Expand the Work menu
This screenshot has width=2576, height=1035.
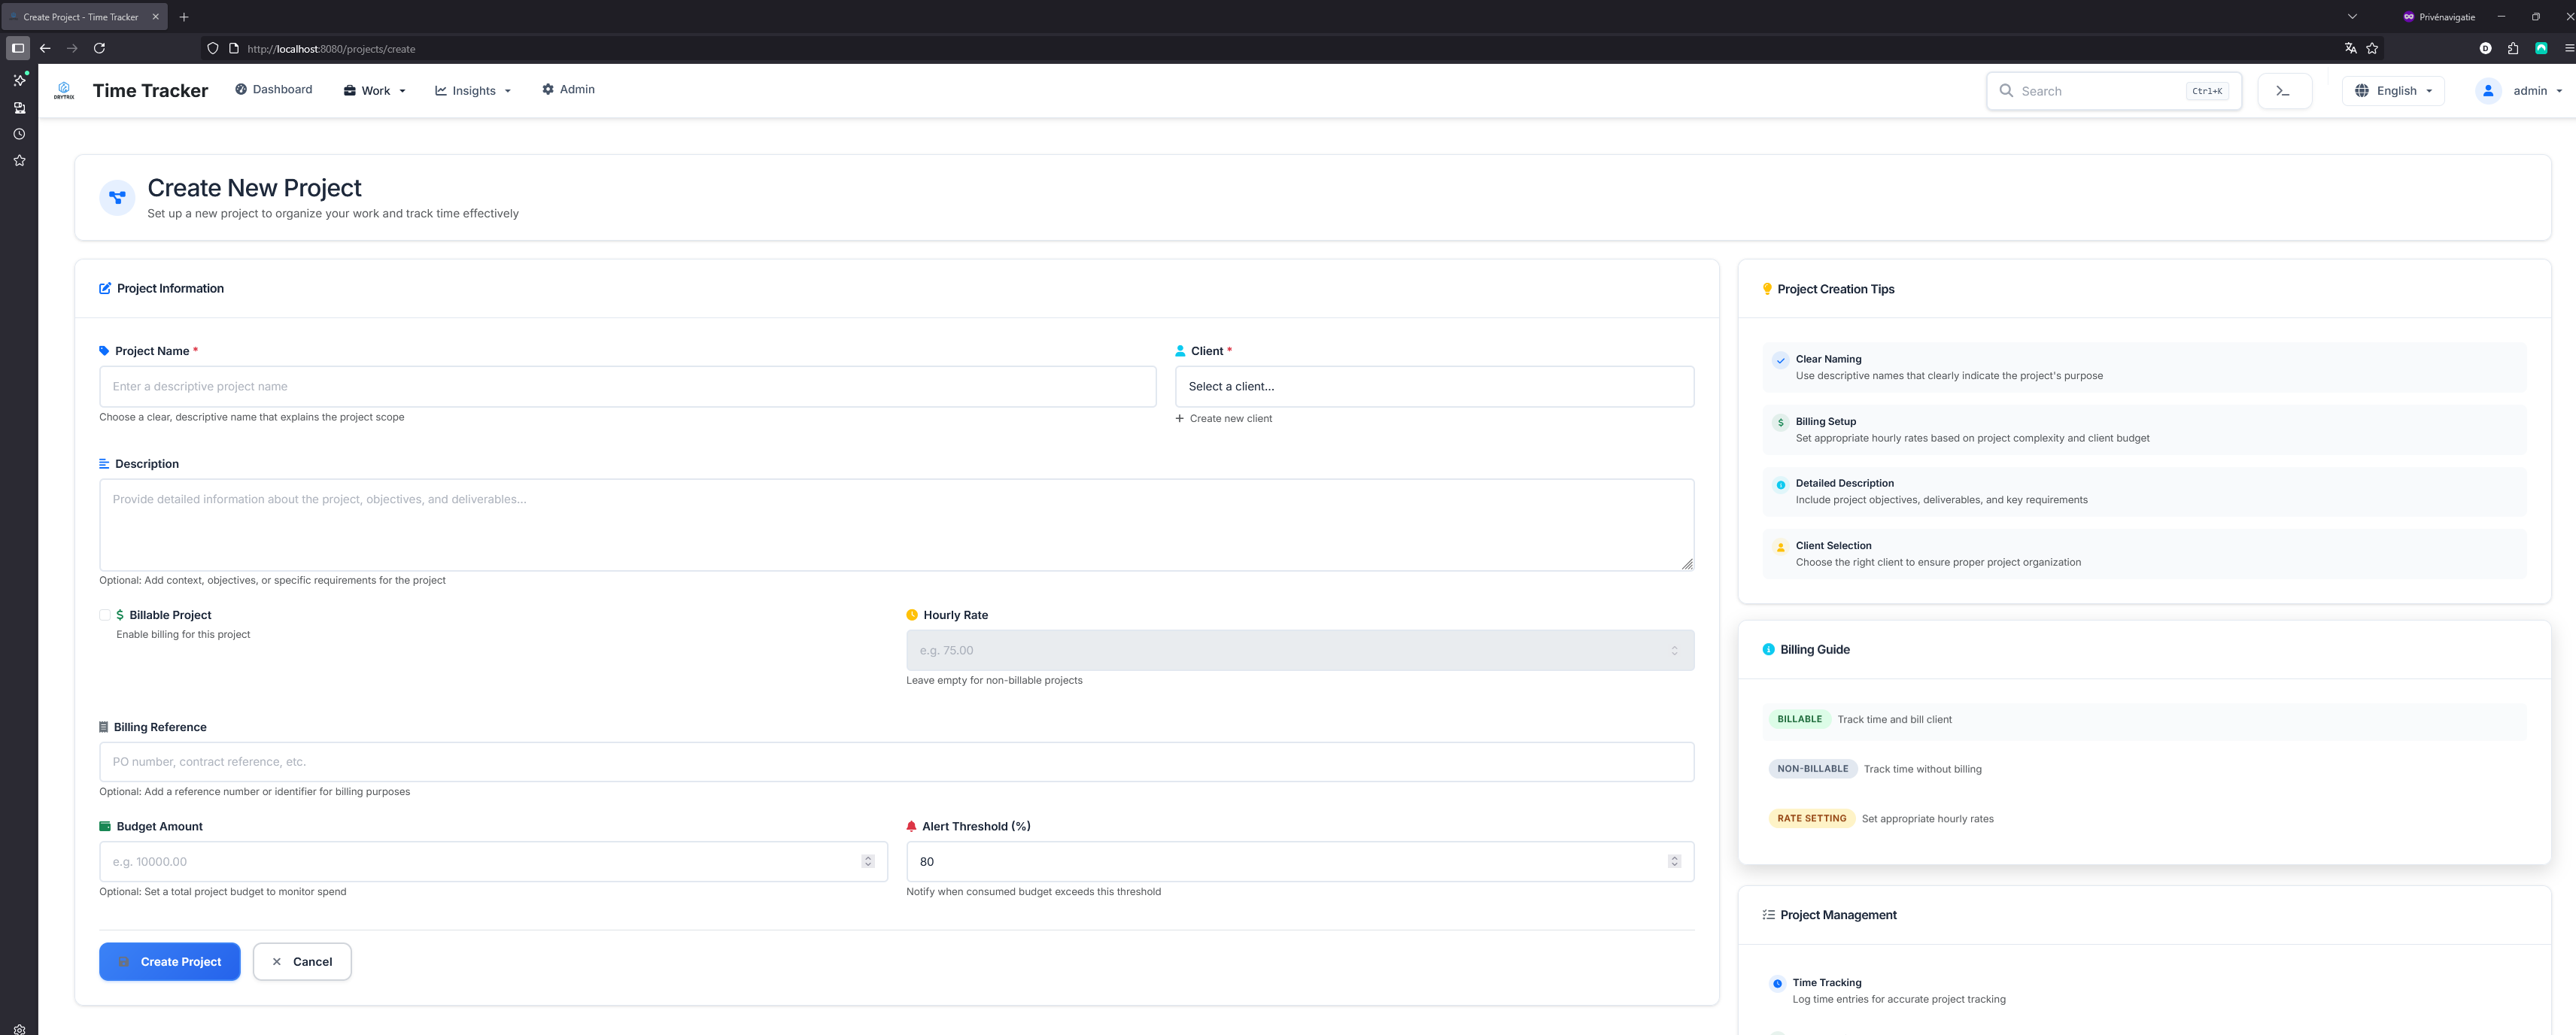(375, 91)
